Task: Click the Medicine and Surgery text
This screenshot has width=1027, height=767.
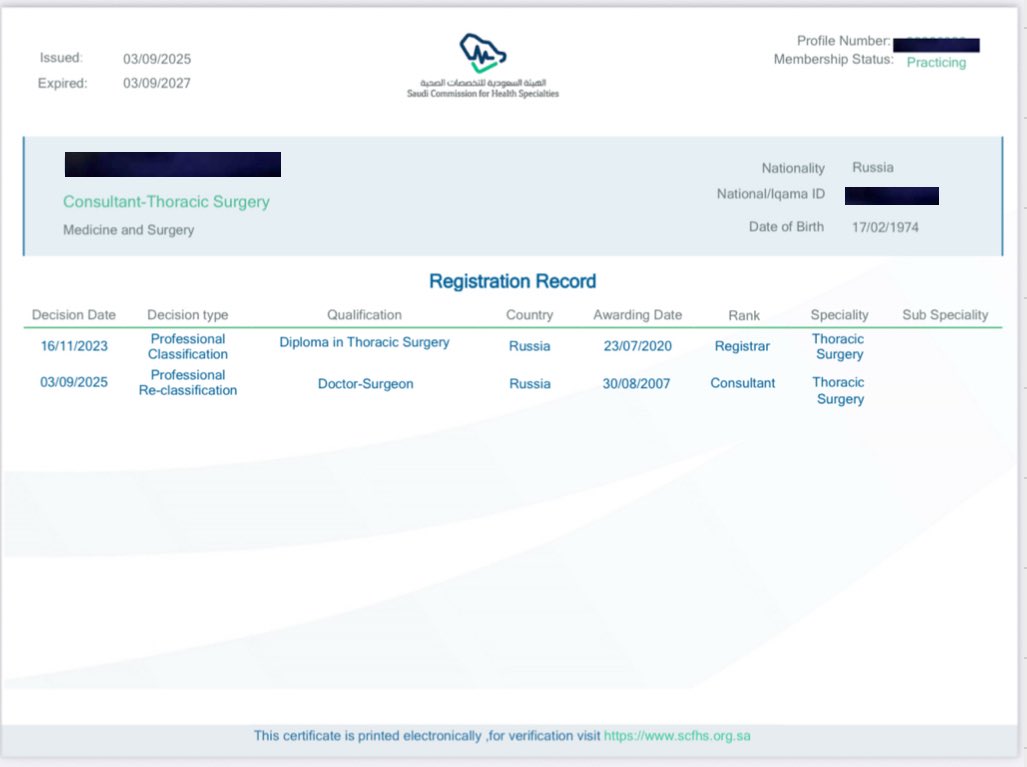Action: click(x=128, y=230)
